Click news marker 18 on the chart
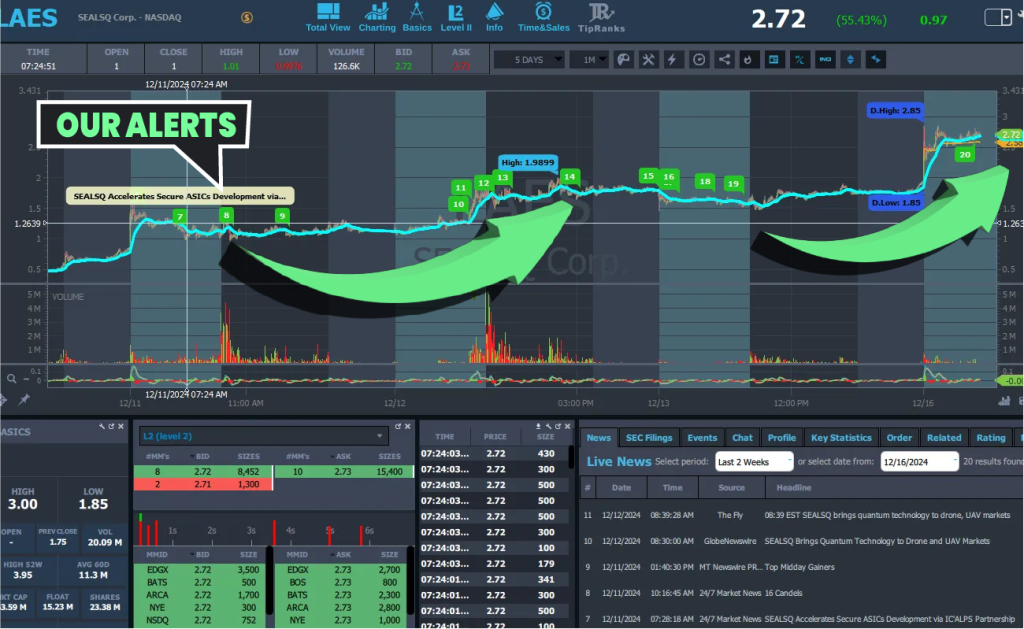 pyautogui.click(x=705, y=182)
